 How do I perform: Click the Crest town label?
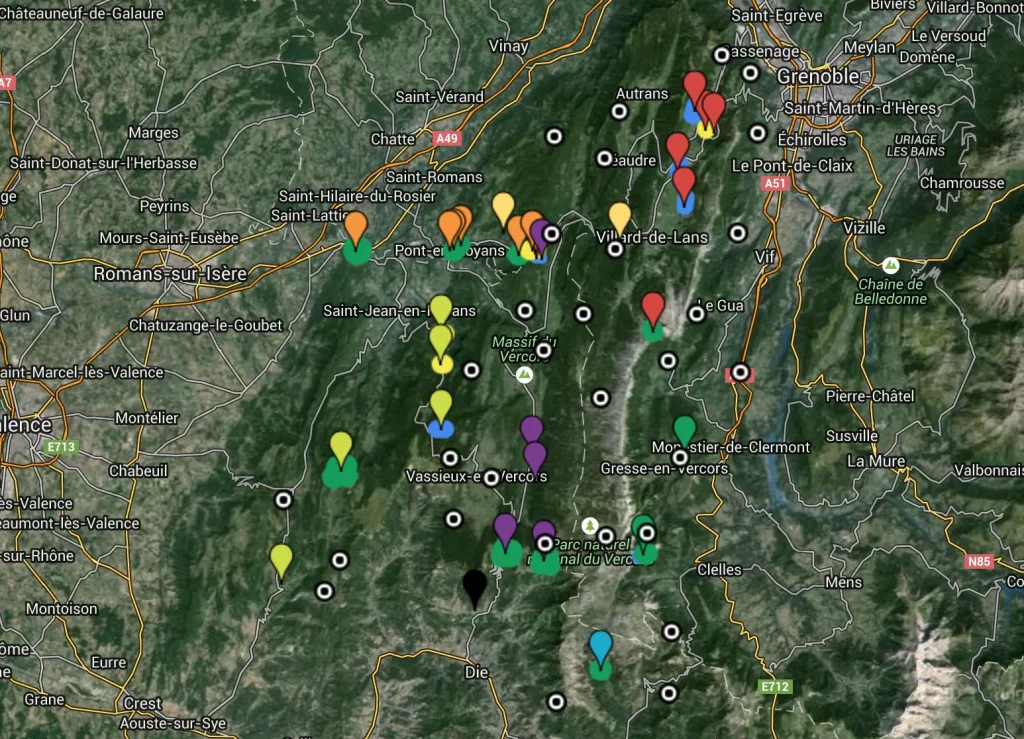[143, 703]
